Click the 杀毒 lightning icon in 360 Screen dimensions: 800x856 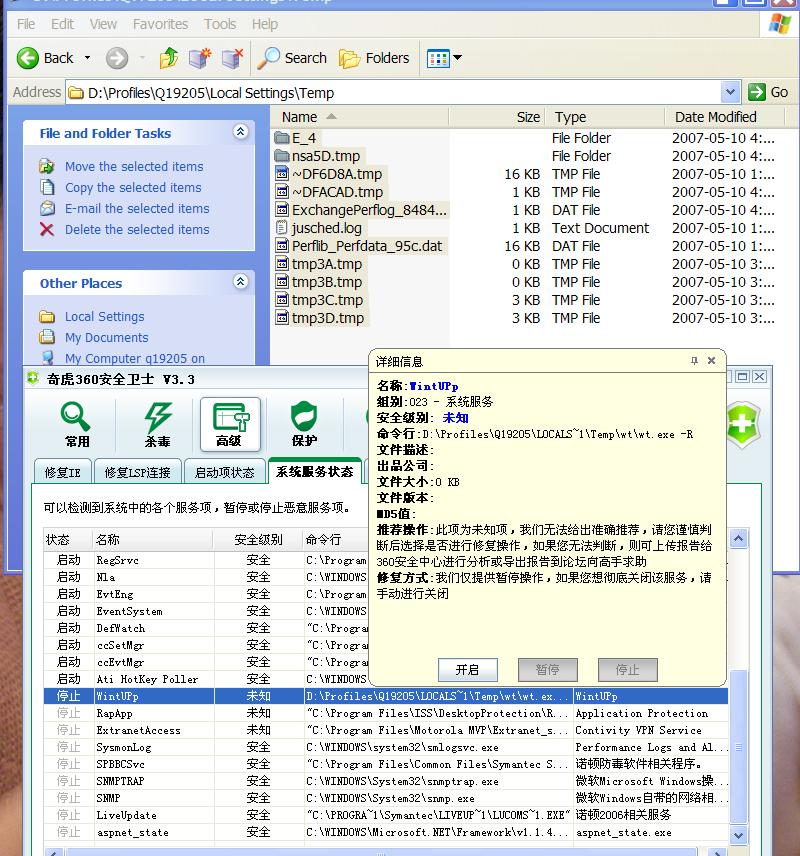157,417
